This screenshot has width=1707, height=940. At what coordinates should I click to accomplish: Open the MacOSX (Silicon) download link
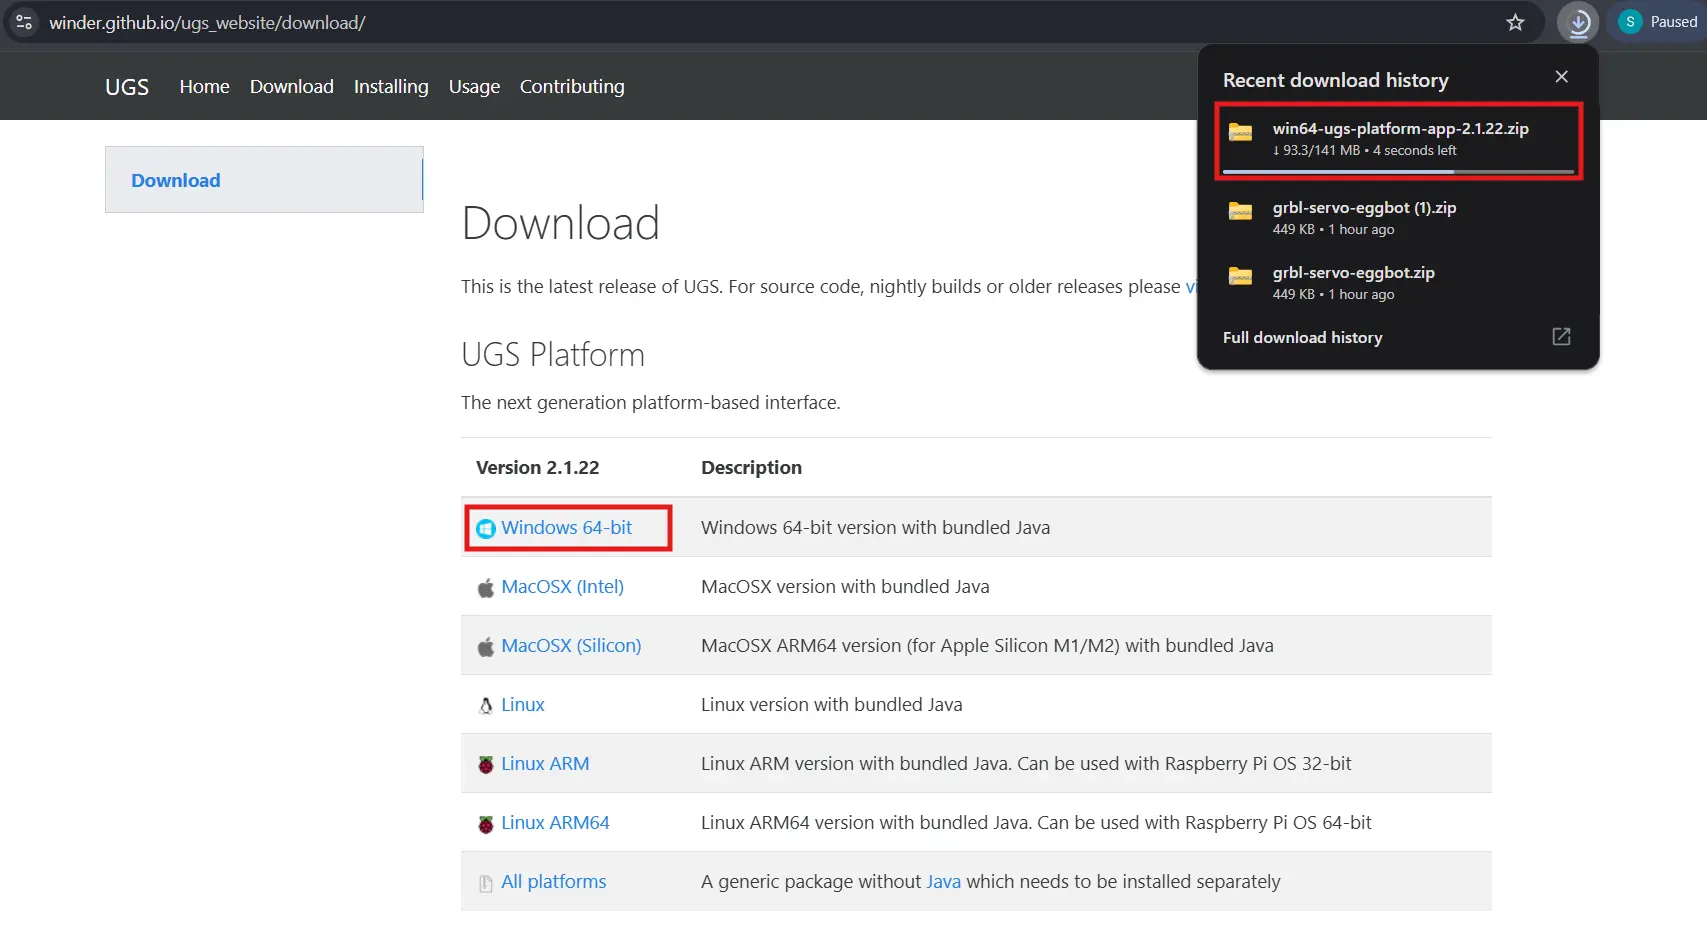tap(571, 645)
